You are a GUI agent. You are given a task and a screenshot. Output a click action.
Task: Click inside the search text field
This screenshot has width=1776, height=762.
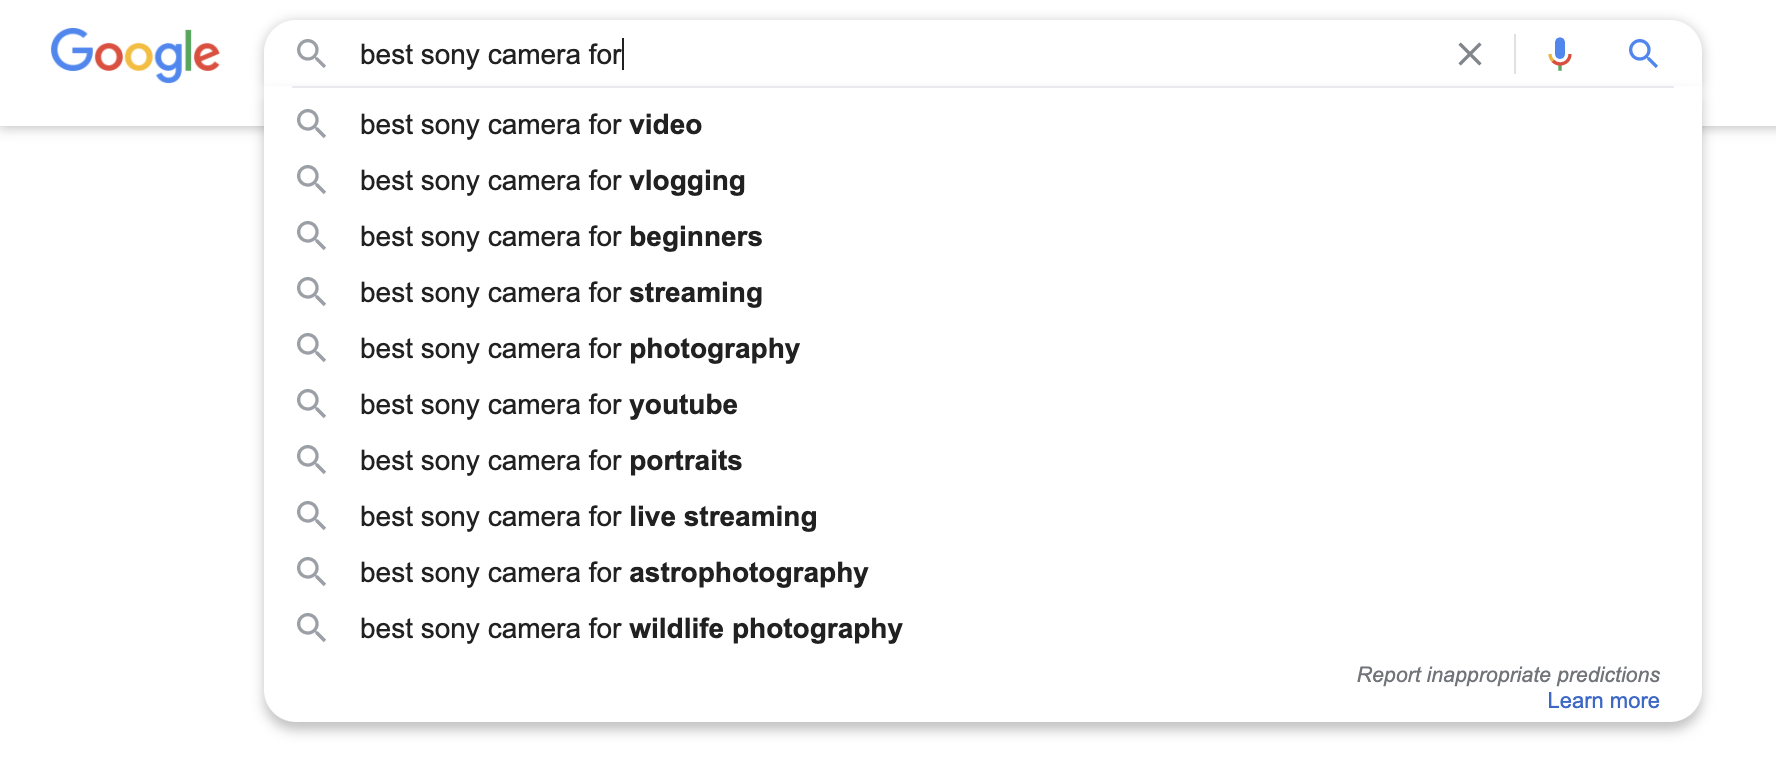[x=900, y=54]
